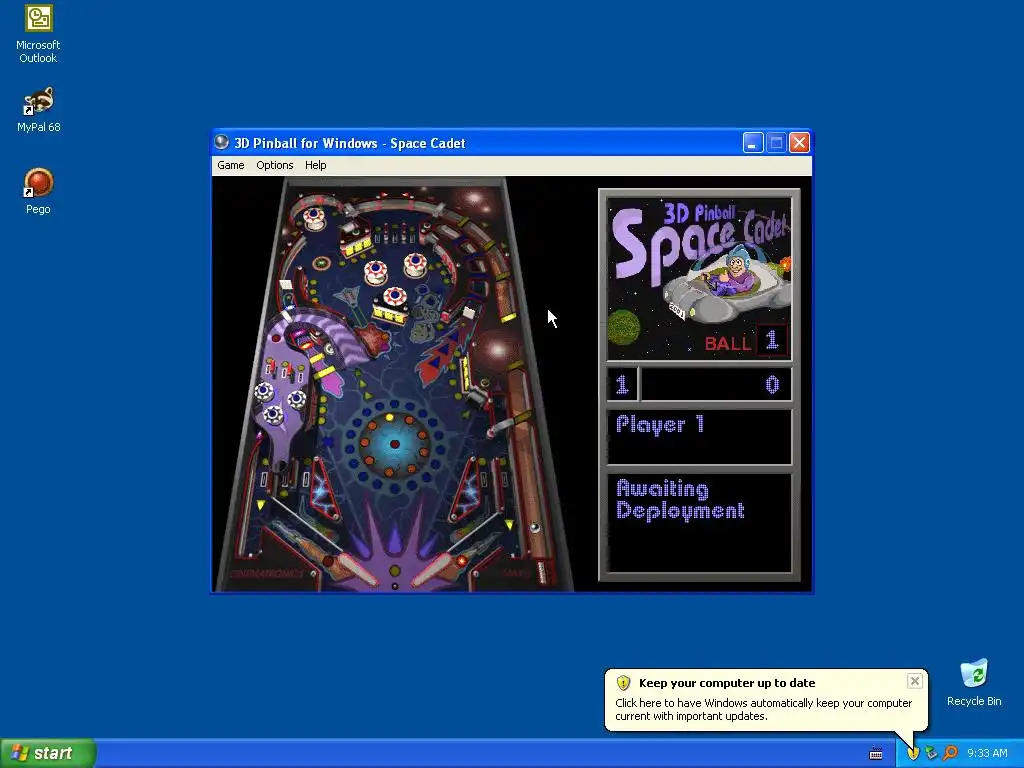Screen dimensions: 1024x768
Task: Click the BALL 1 indicator
Action: [745, 342]
